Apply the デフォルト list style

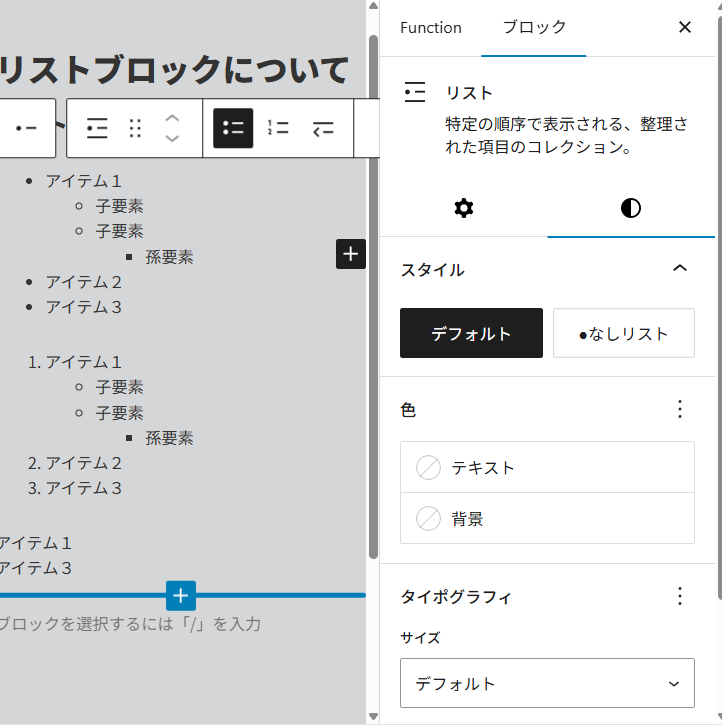click(x=471, y=333)
